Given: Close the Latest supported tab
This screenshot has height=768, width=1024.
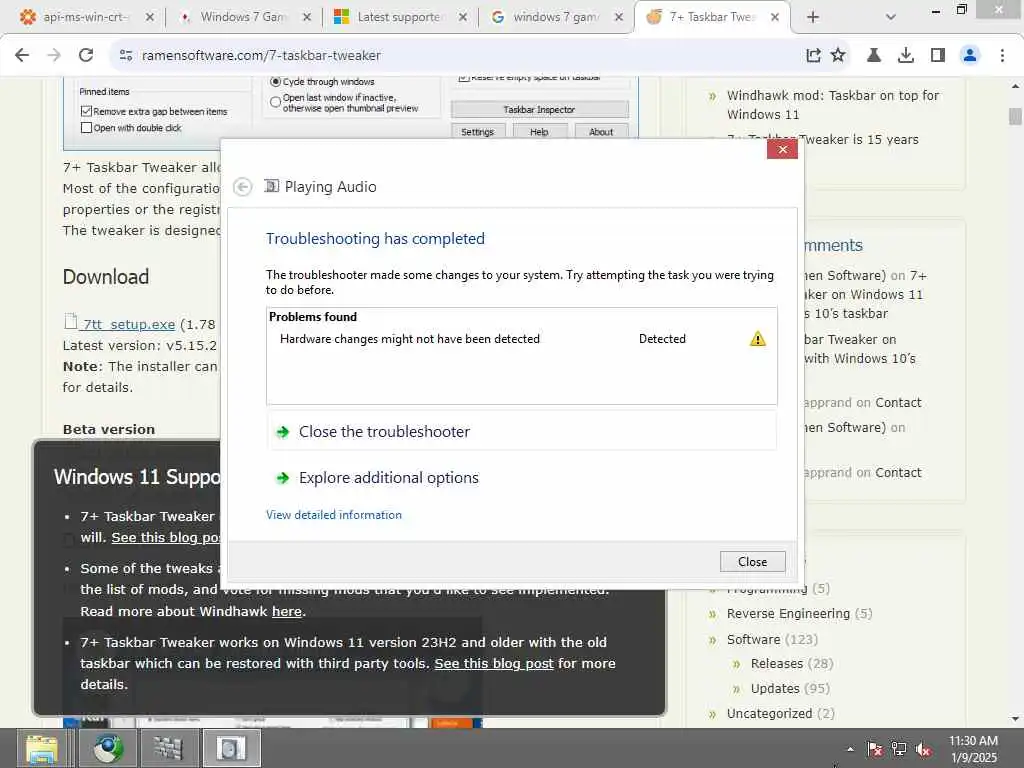Looking at the screenshot, I should click(x=462, y=18).
